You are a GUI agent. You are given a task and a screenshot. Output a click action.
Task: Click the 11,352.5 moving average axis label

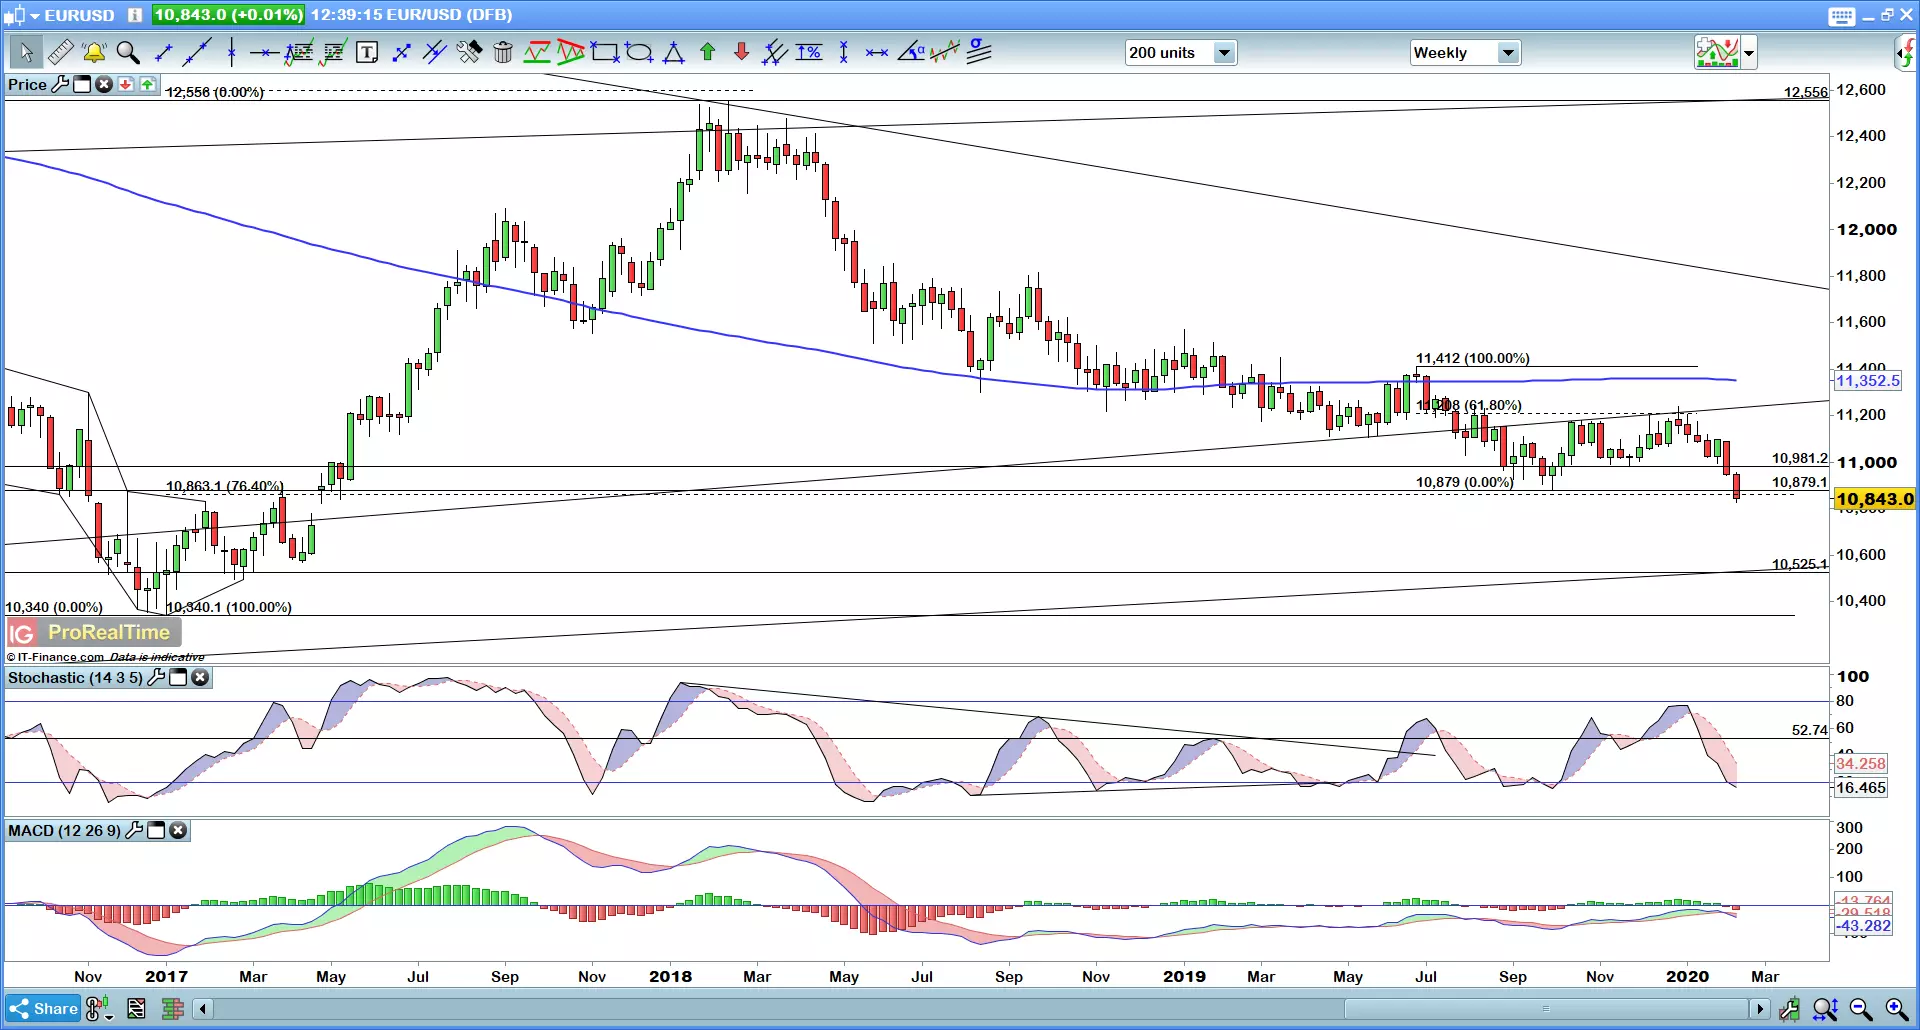(x=1867, y=381)
